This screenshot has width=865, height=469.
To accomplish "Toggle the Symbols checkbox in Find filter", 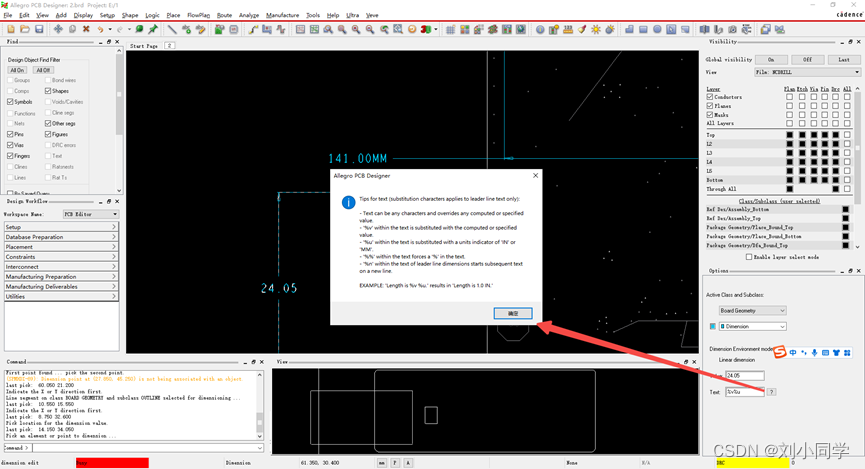I will tap(10, 102).
